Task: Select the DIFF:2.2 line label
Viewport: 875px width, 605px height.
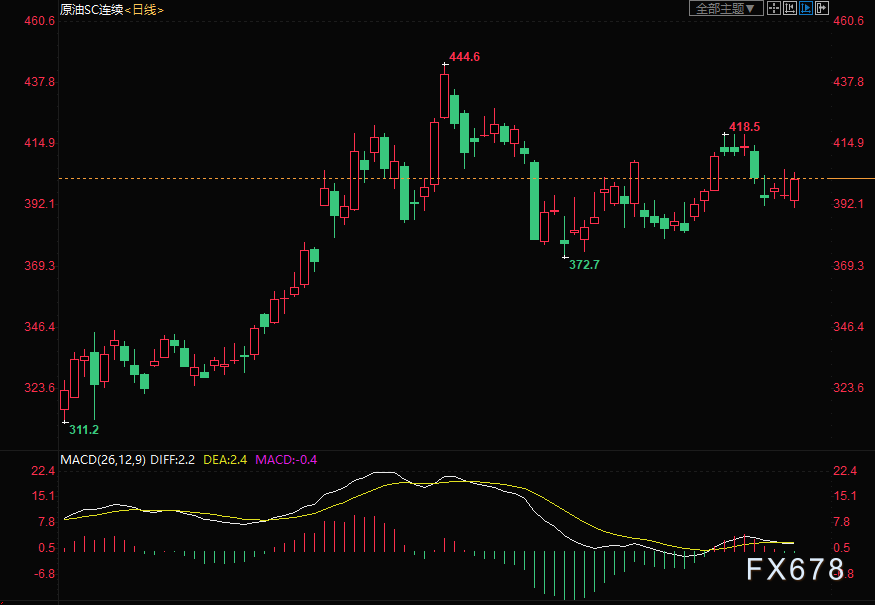Action: click(x=174, y=460)
